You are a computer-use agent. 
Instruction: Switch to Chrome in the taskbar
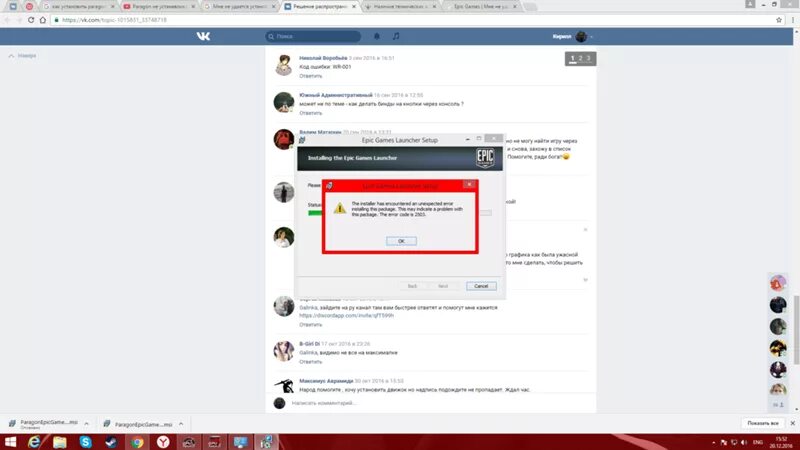137,442
